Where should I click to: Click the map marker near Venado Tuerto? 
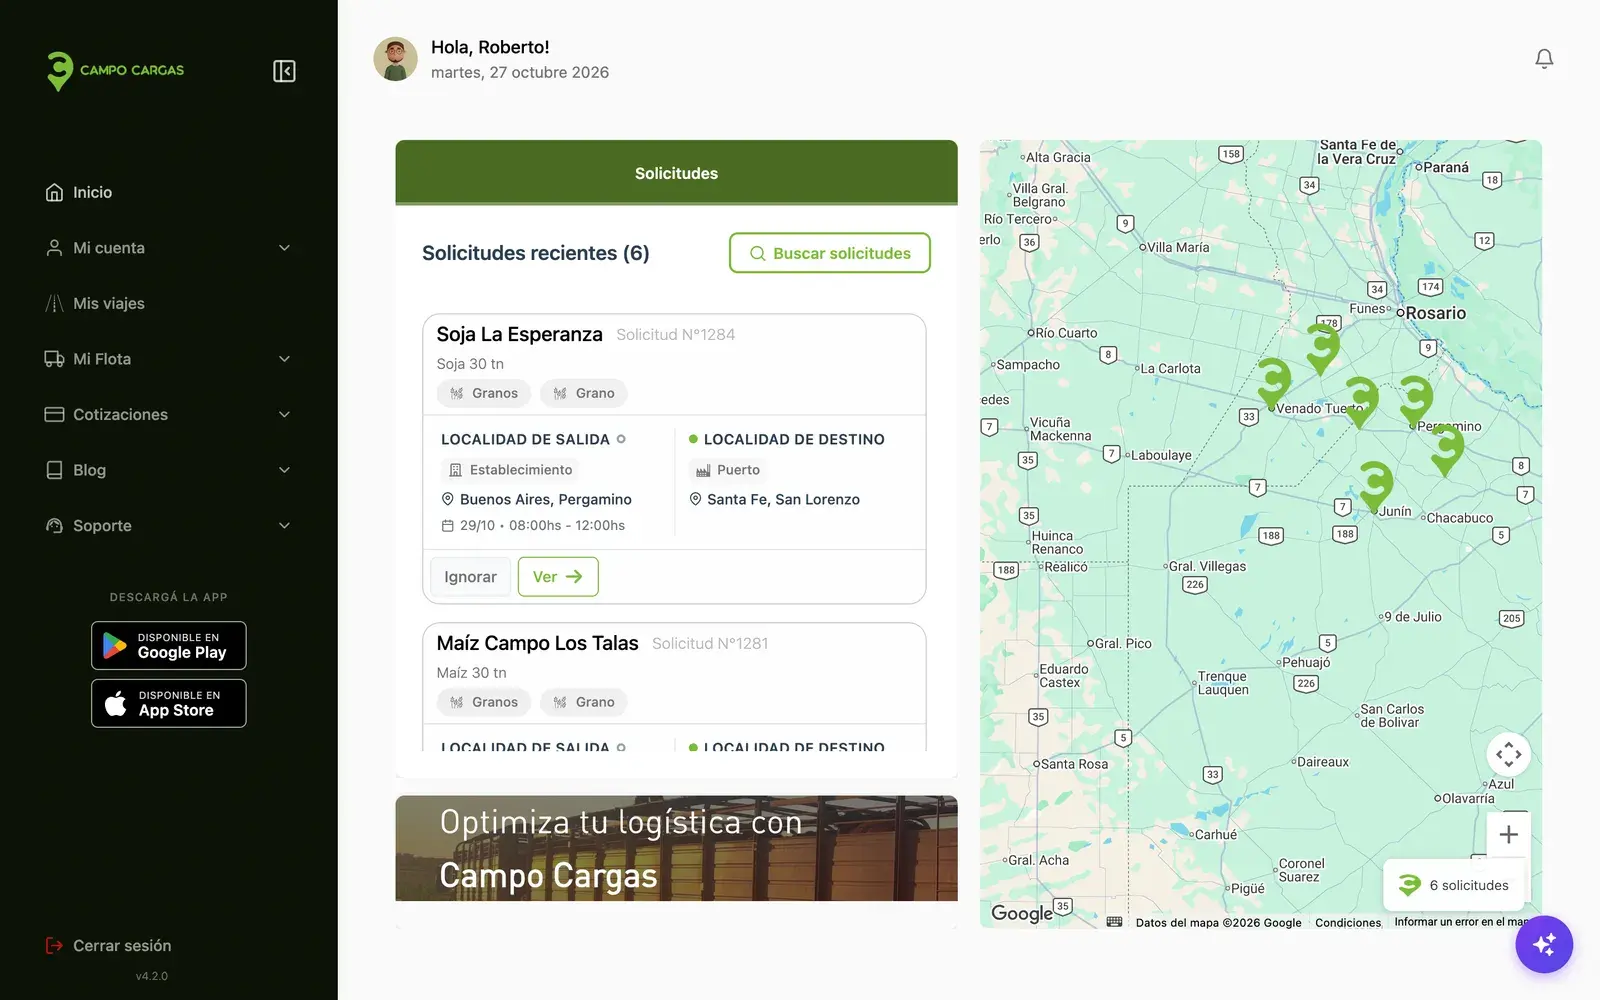coord(1273,384)
